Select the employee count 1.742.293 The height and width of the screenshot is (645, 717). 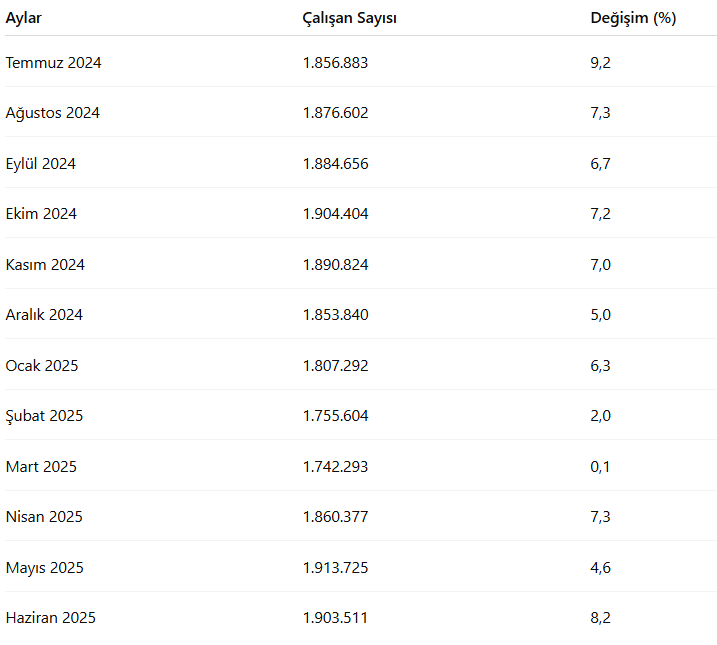pos(335,467)
